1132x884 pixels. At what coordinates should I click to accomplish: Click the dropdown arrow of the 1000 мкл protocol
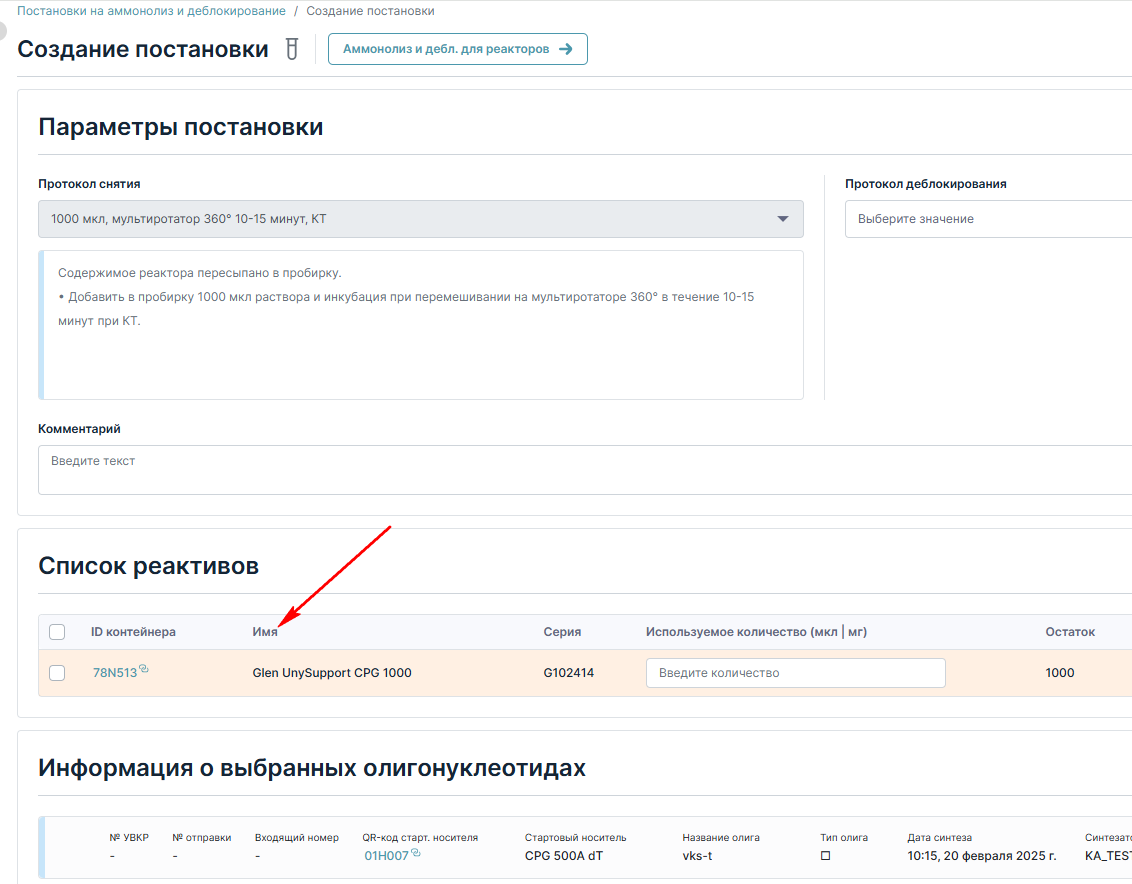[783, 219]
